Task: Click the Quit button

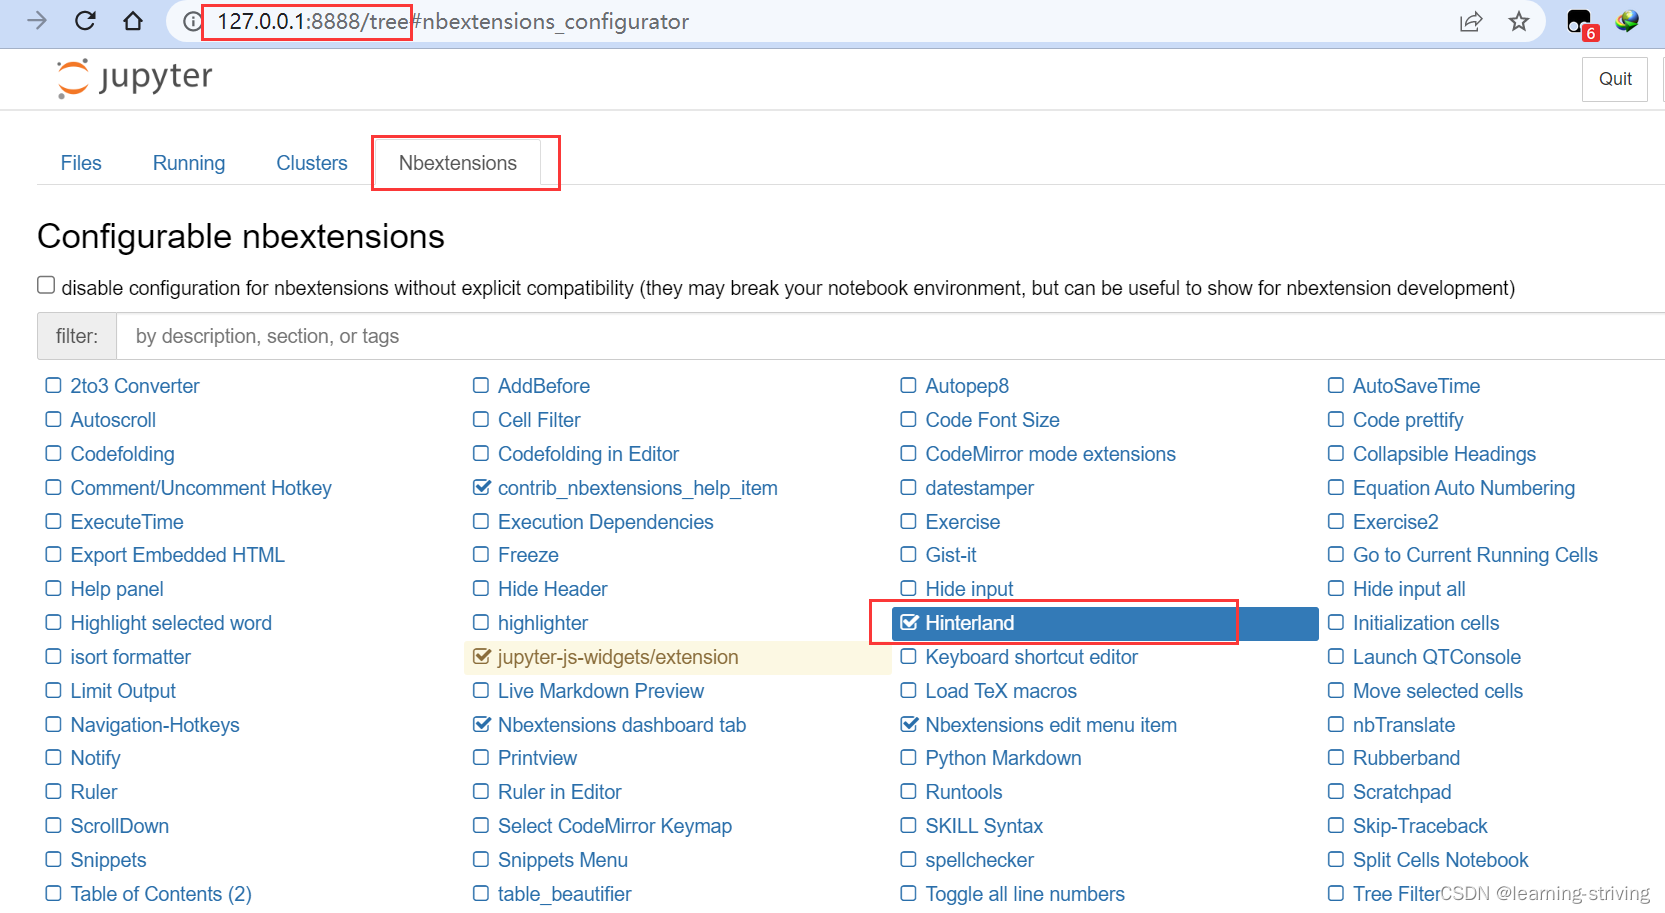Action: point(1614,79)
